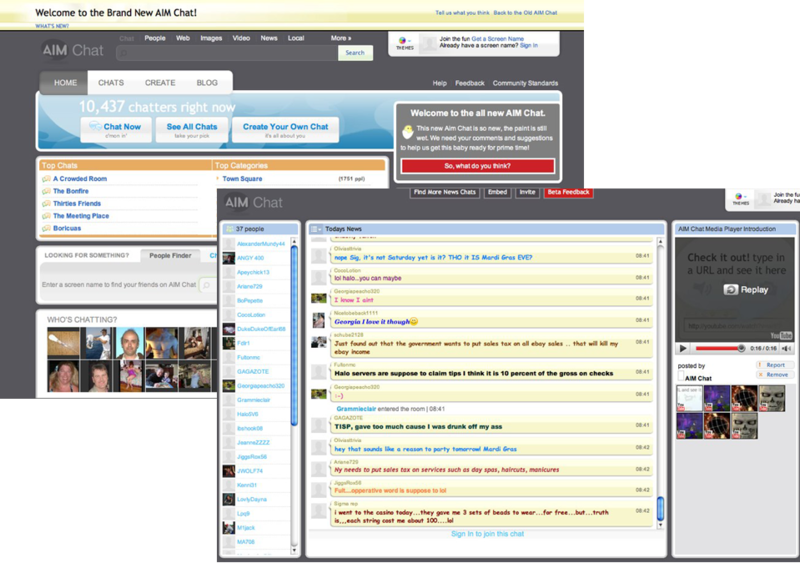
Task: Open the Thirties Friends chat link
Action: tap(77, 204)
